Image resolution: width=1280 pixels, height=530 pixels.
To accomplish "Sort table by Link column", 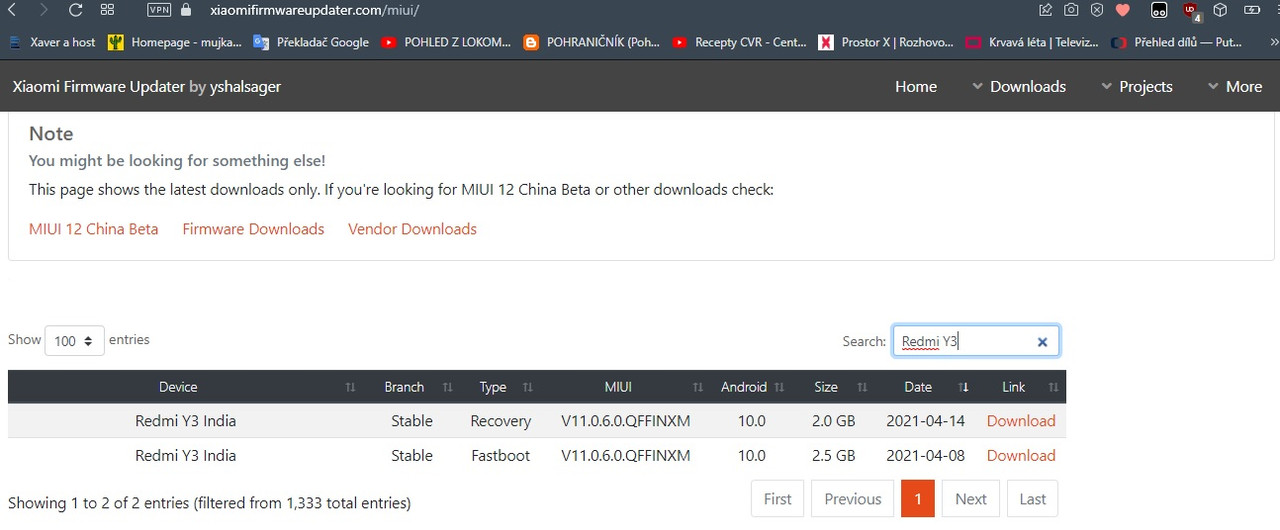I will point(1021,387).
